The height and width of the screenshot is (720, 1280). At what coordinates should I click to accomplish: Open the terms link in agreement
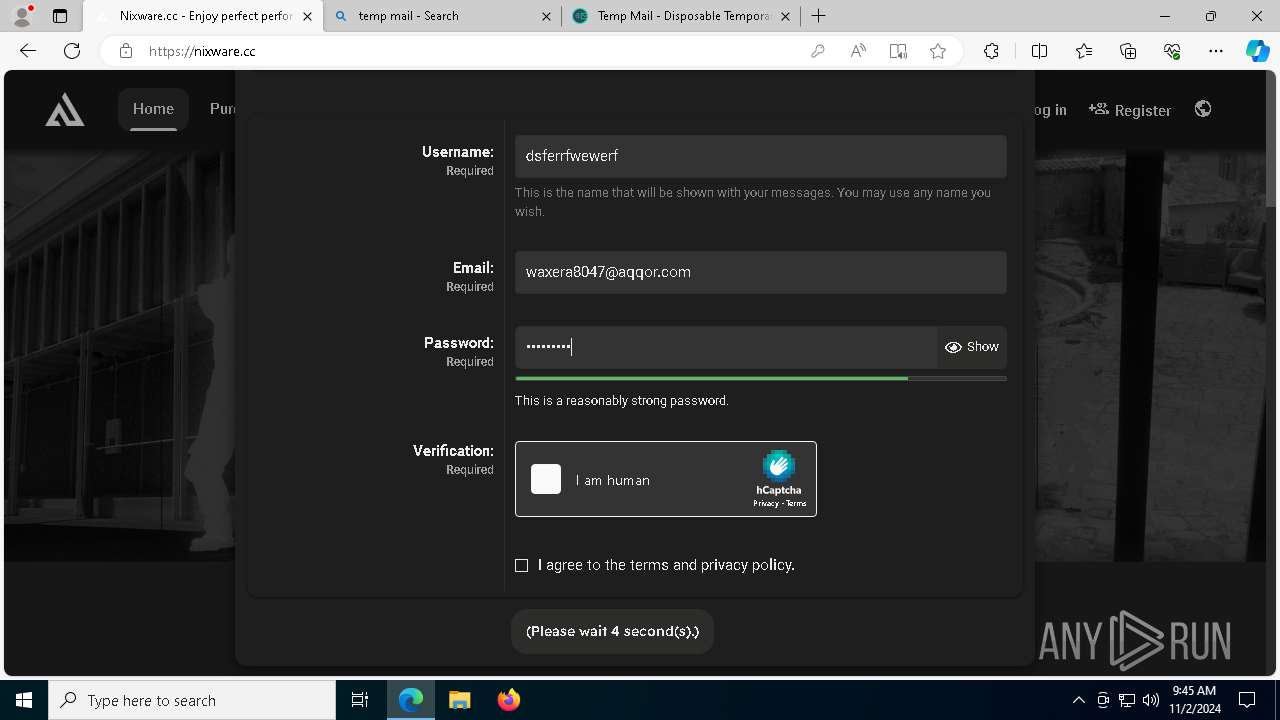pos(649,565)
